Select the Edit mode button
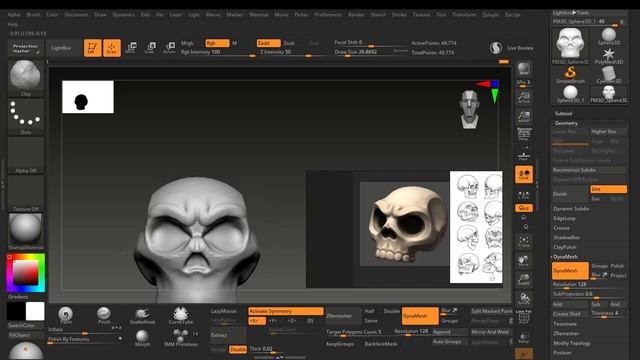The image size is (640, 360). [93, 48]
